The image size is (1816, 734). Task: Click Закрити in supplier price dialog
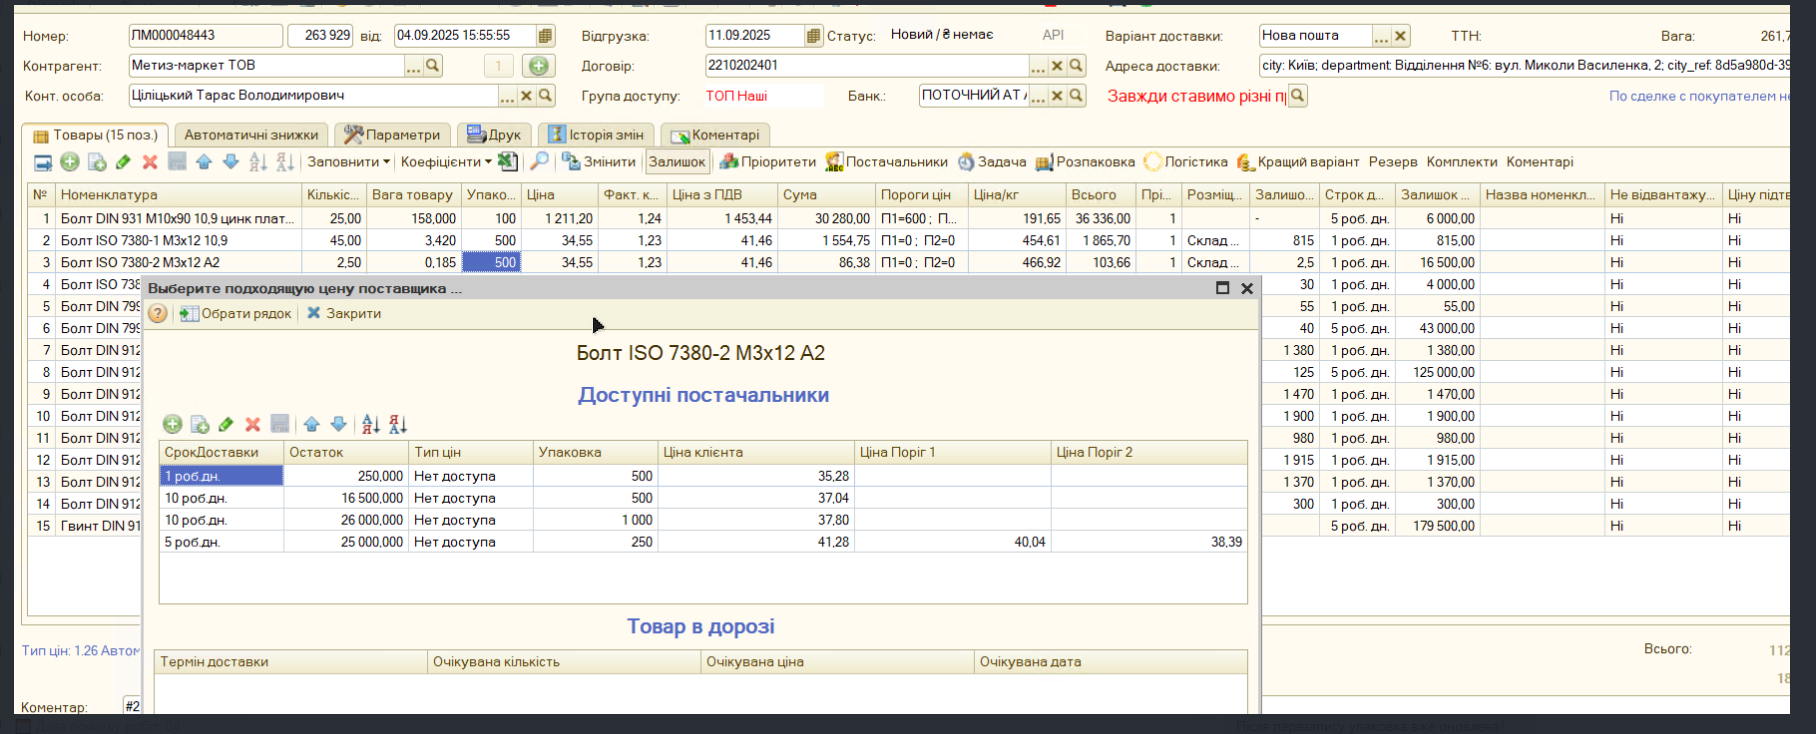click(343, 314)
